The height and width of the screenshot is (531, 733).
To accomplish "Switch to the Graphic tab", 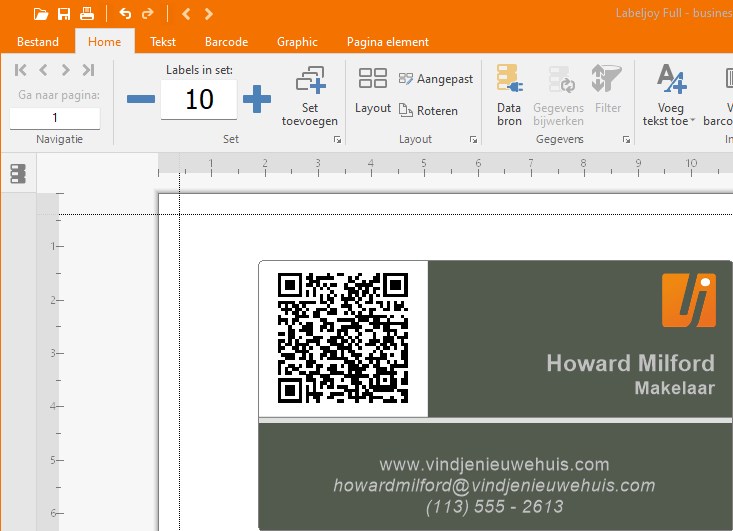I will tap(297, 42).
